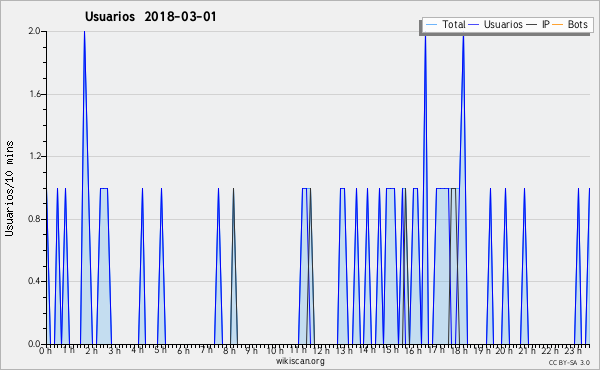Click the '6 h' x-axis label

pos(183,350)
